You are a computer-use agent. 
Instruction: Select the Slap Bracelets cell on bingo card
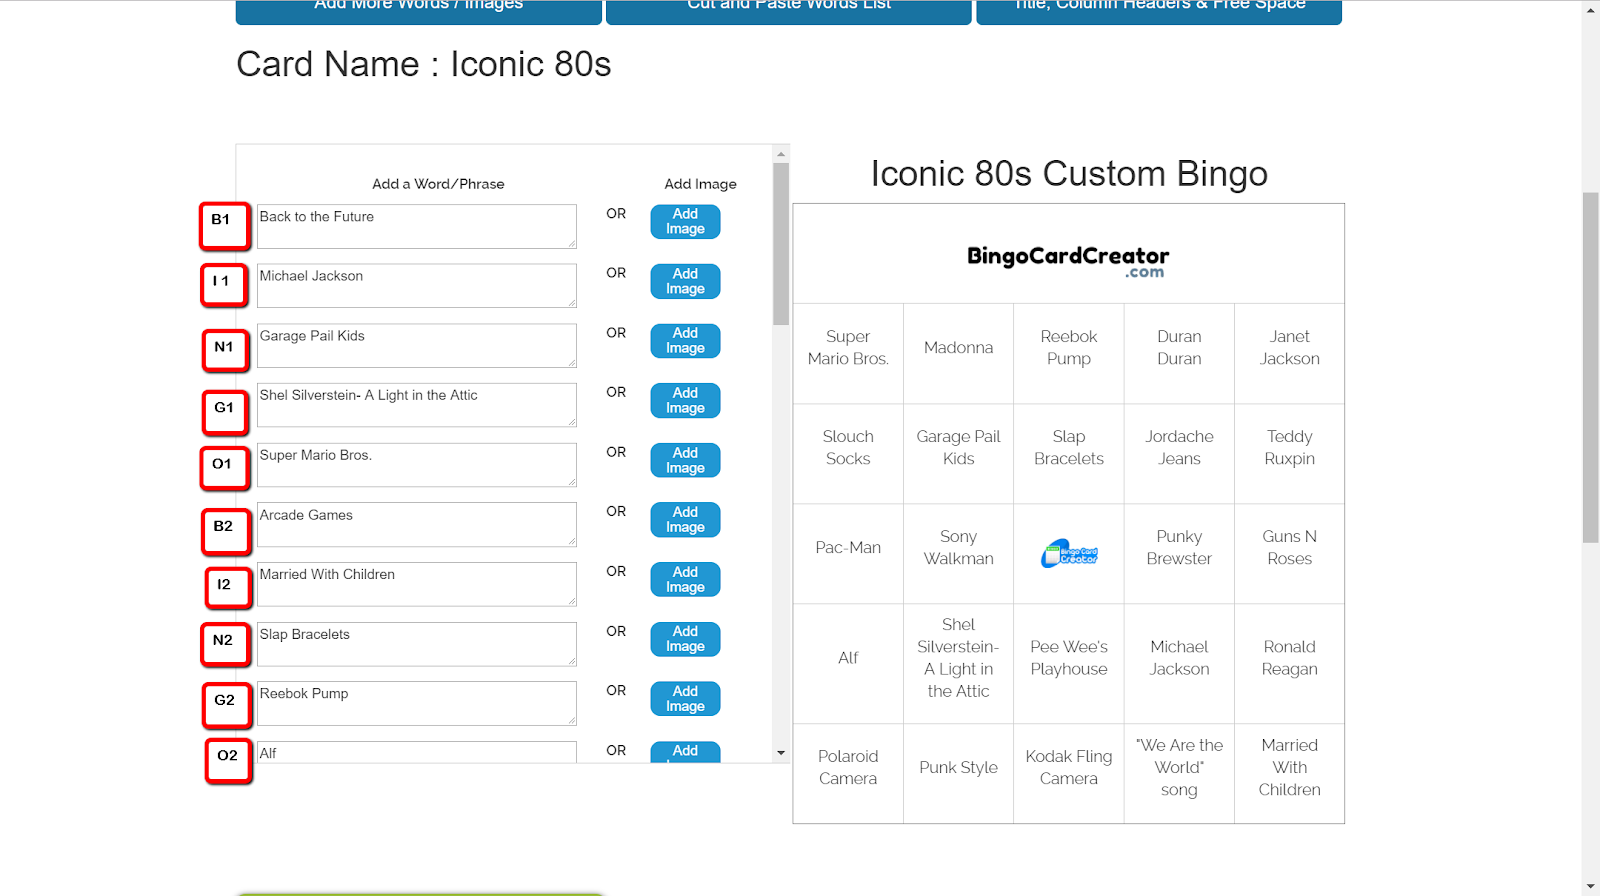[1069, 454]
